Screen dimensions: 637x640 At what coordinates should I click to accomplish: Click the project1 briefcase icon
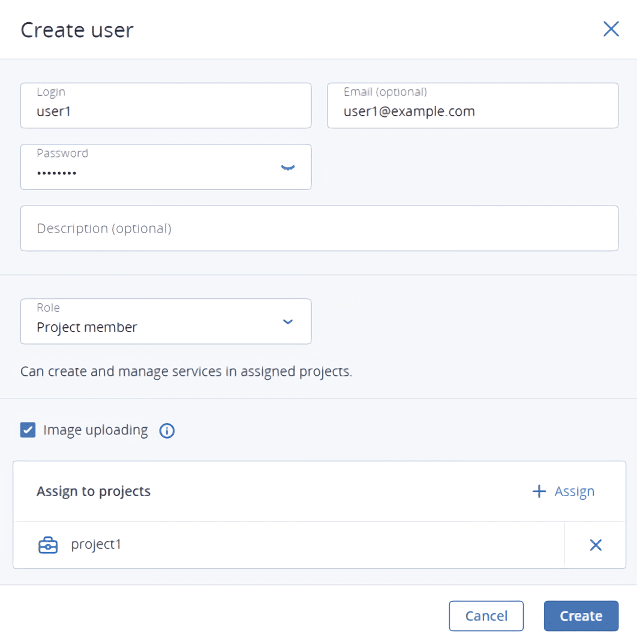point(48,545)
